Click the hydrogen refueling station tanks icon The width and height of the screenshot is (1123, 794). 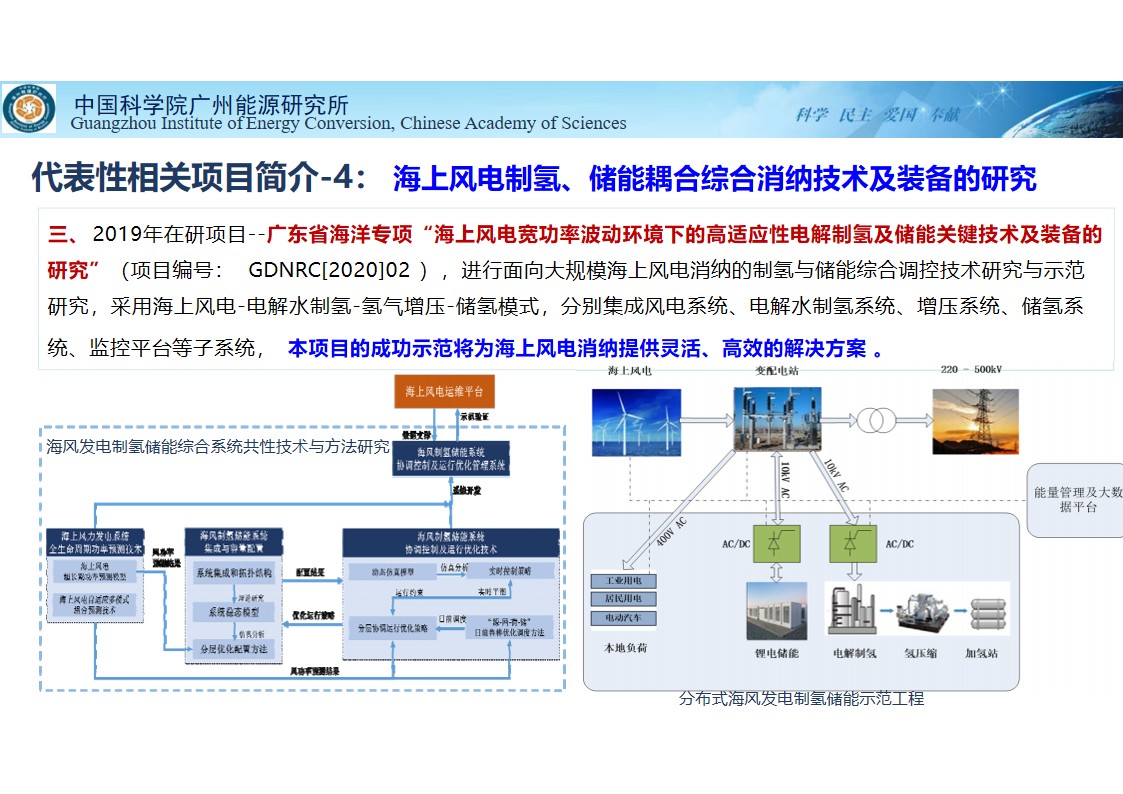985,611
